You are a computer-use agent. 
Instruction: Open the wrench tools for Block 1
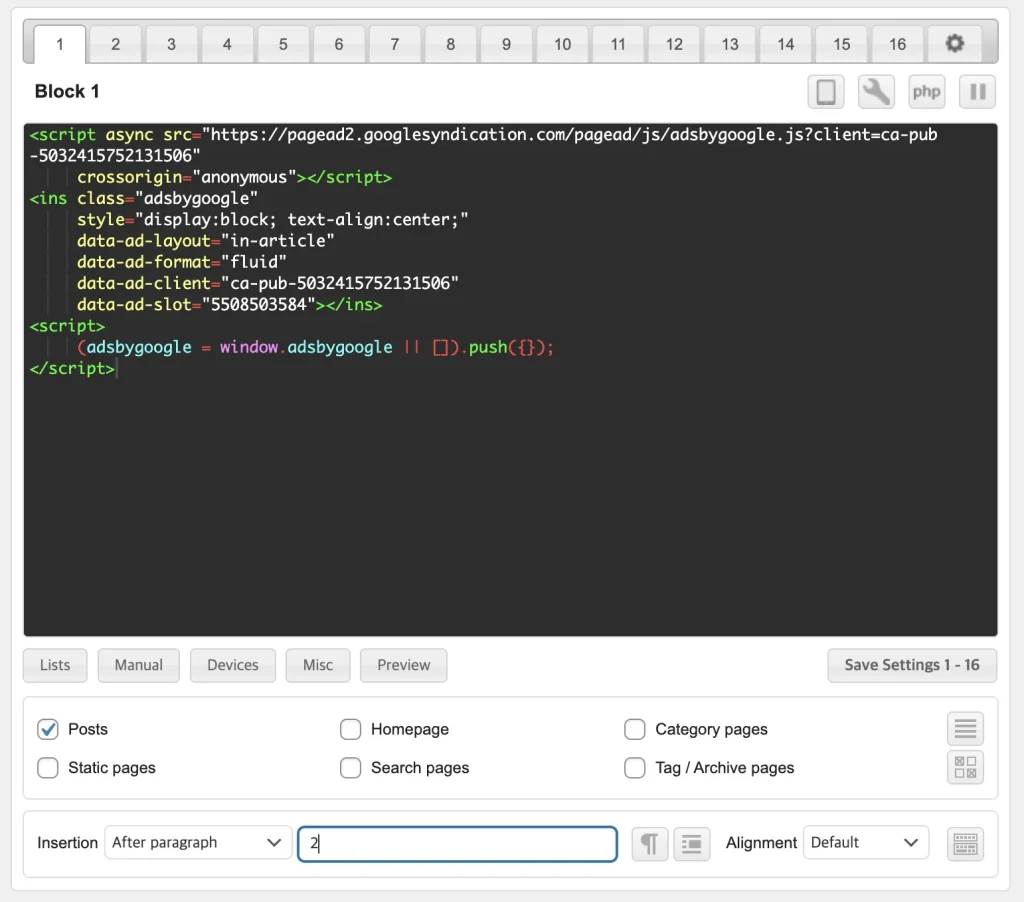tap(876, 91)
